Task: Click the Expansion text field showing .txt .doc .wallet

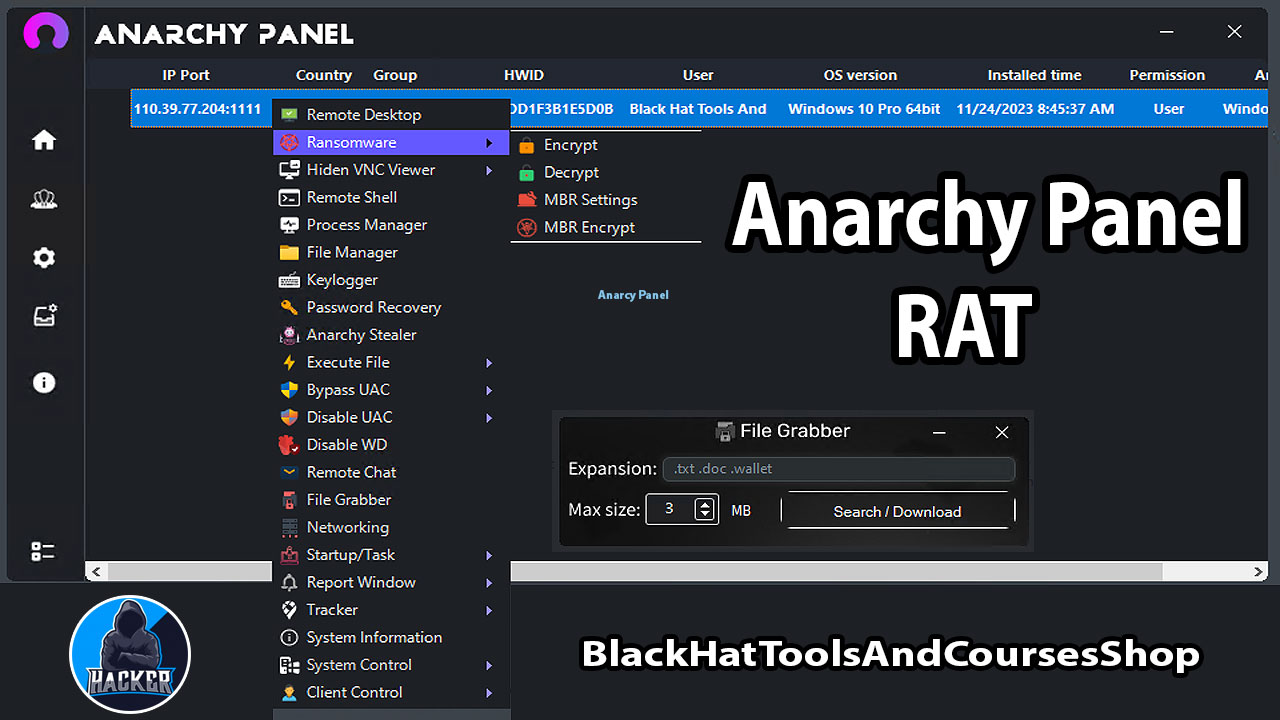Action: 838,468
